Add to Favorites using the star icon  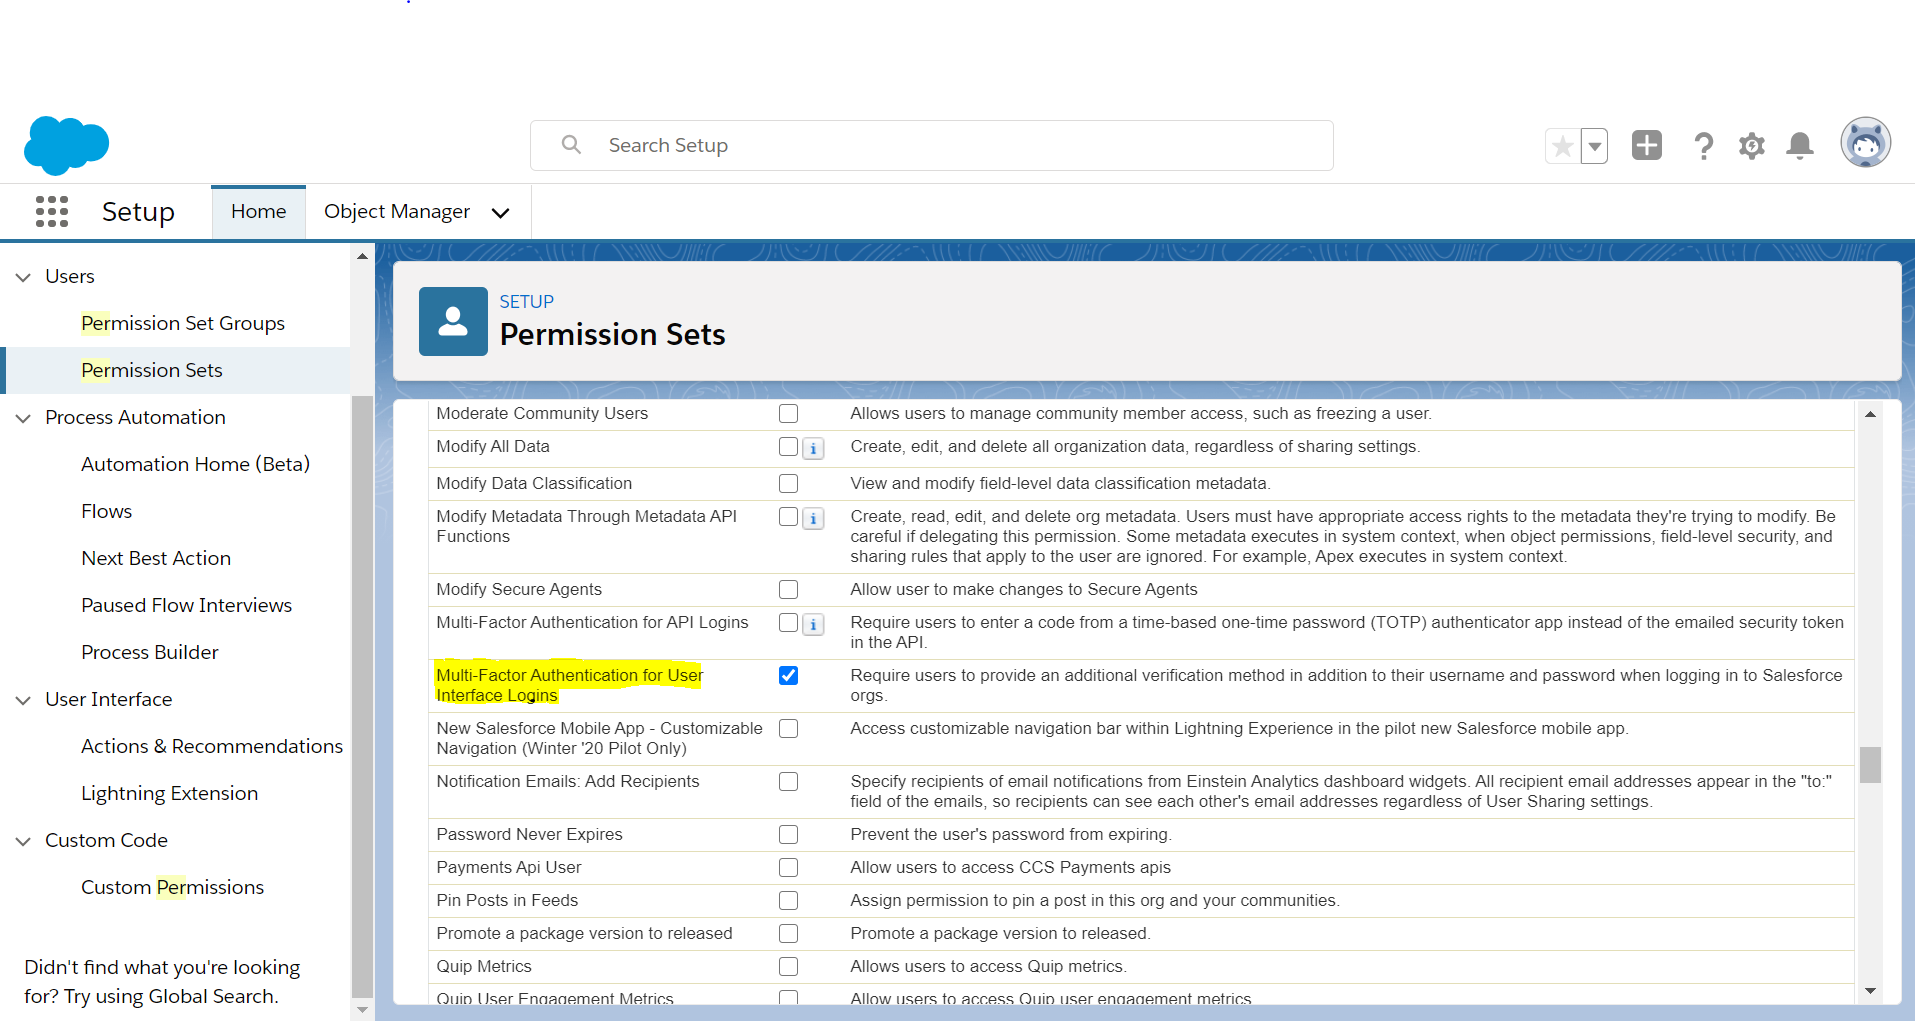click(x=1561, y=145)
